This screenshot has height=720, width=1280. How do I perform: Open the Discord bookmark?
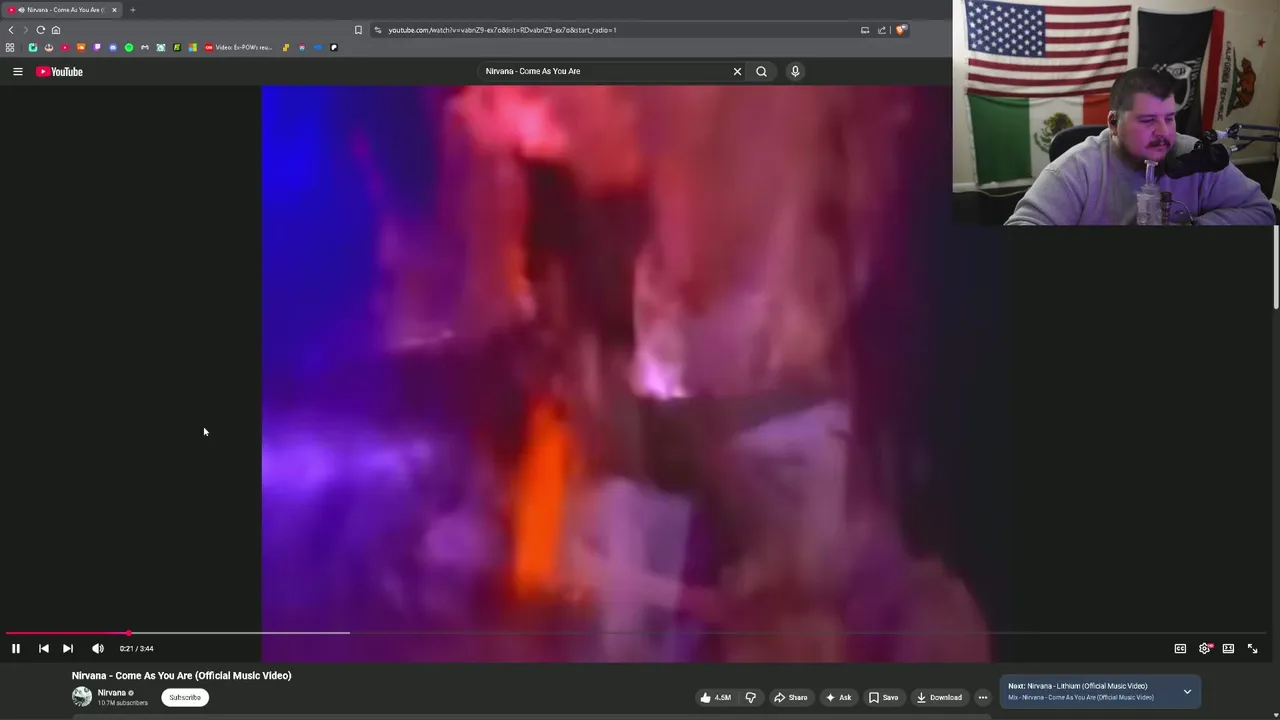[x=113, y=47]
